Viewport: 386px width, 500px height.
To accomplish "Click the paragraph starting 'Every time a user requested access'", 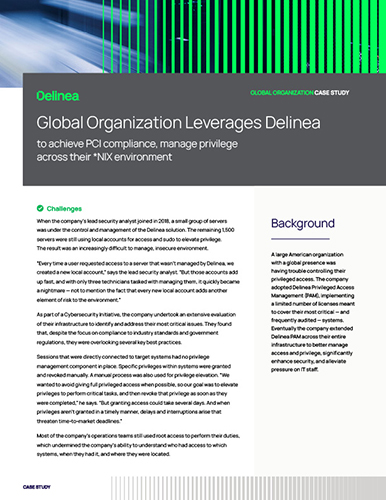I will point(138,282).
